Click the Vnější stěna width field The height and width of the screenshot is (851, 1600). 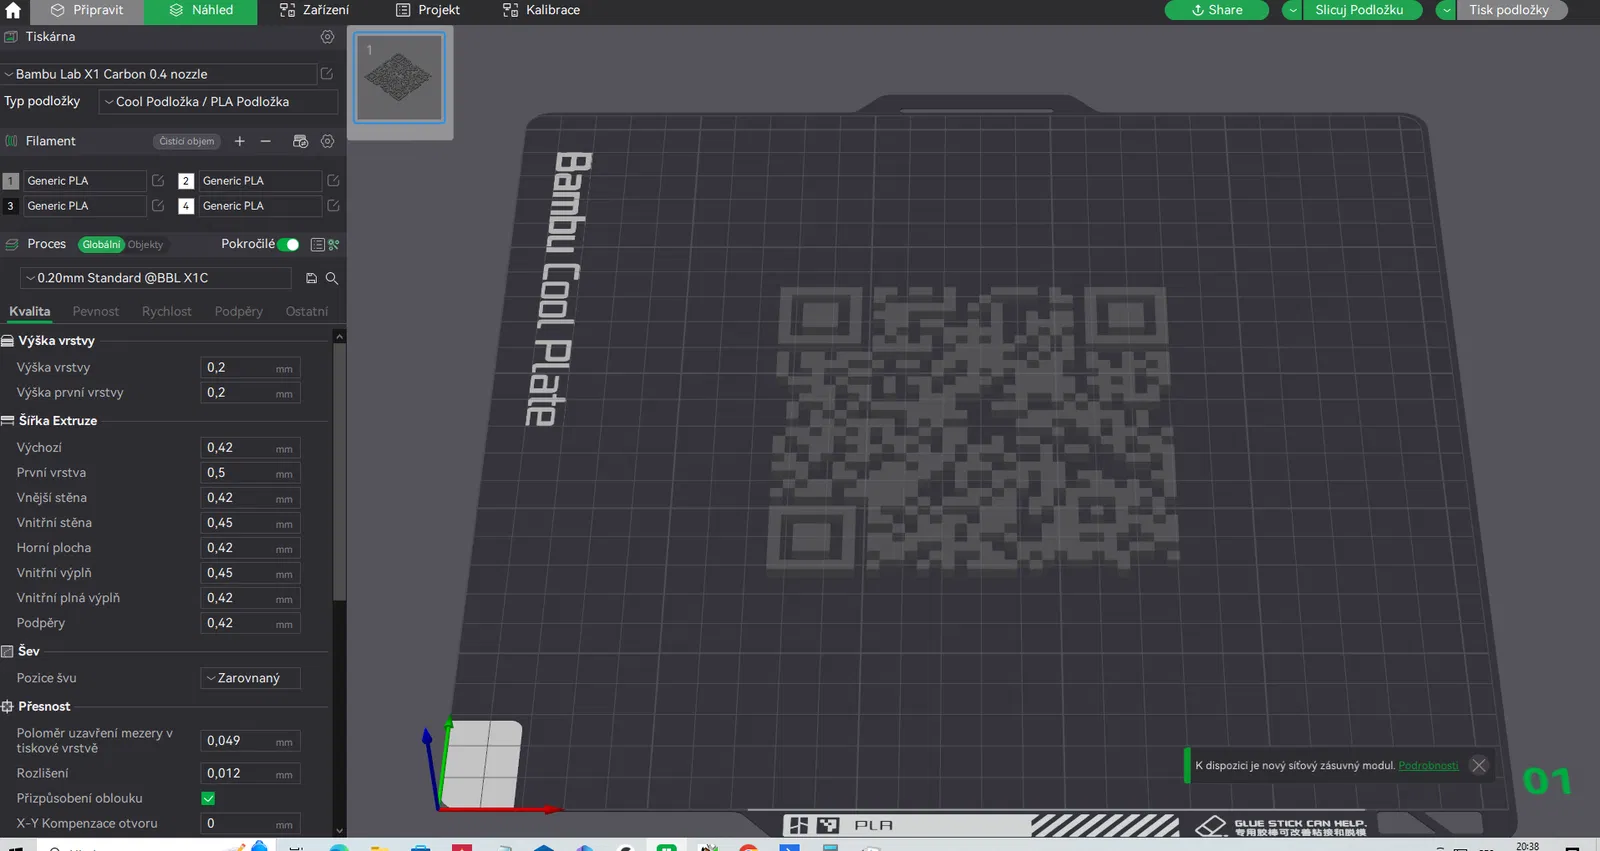pos(250,498)
